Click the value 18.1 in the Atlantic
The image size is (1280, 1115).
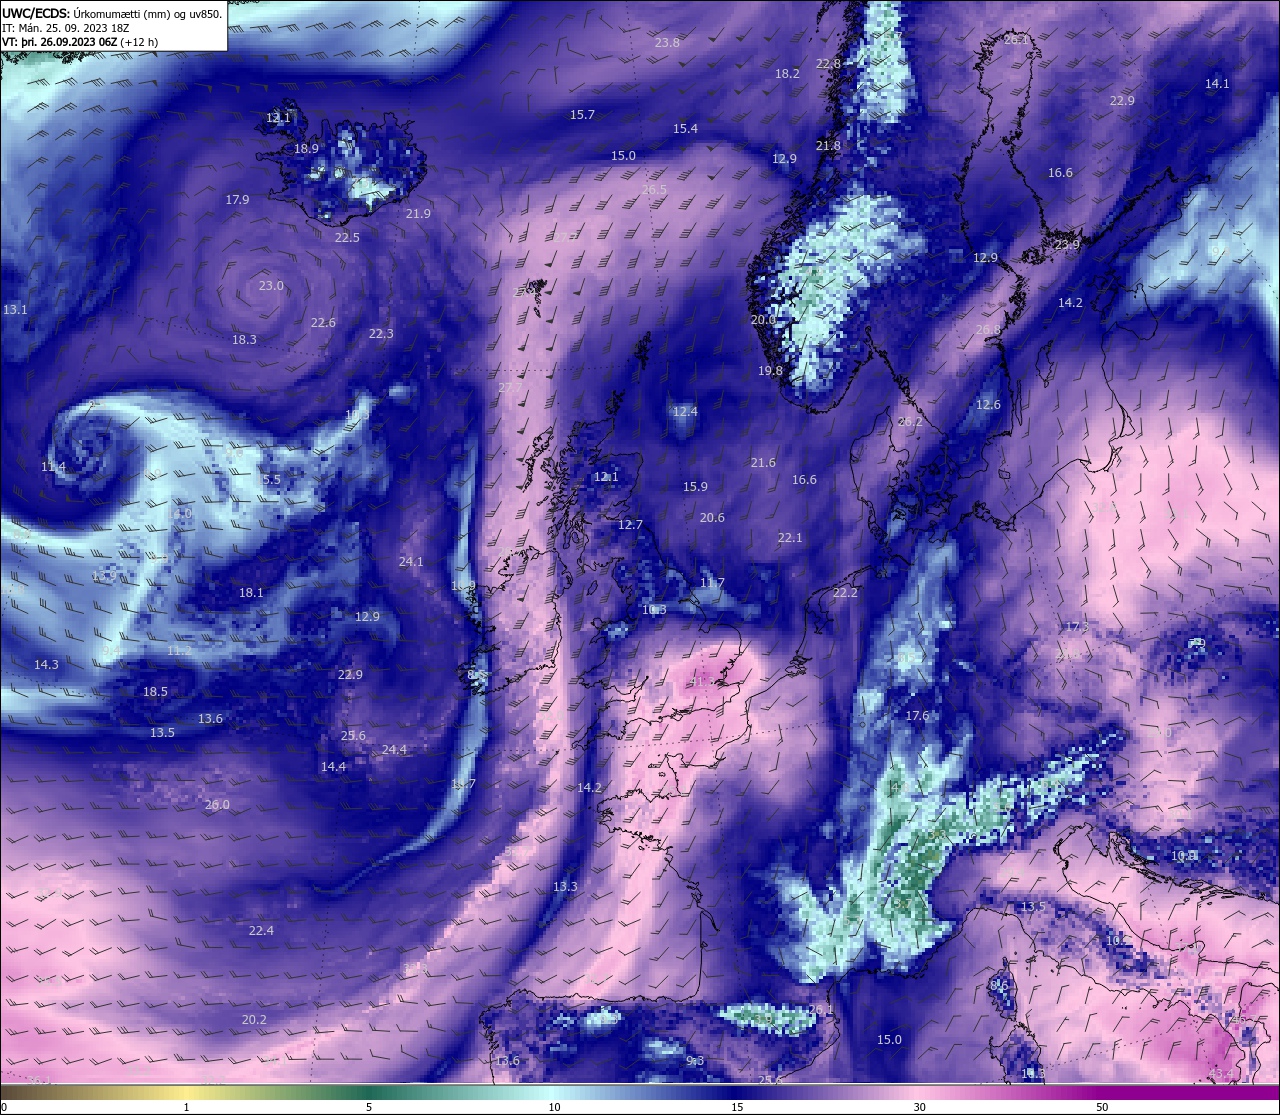pos(251,592)
